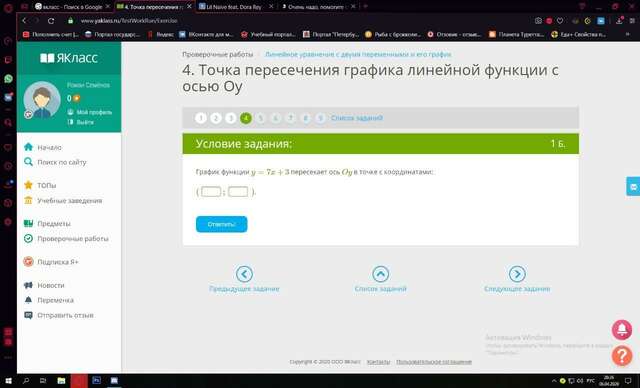Screen dimensions: 640x388
Task: Open Список заданий link in progress bar
Action: (x=357, y=118)
